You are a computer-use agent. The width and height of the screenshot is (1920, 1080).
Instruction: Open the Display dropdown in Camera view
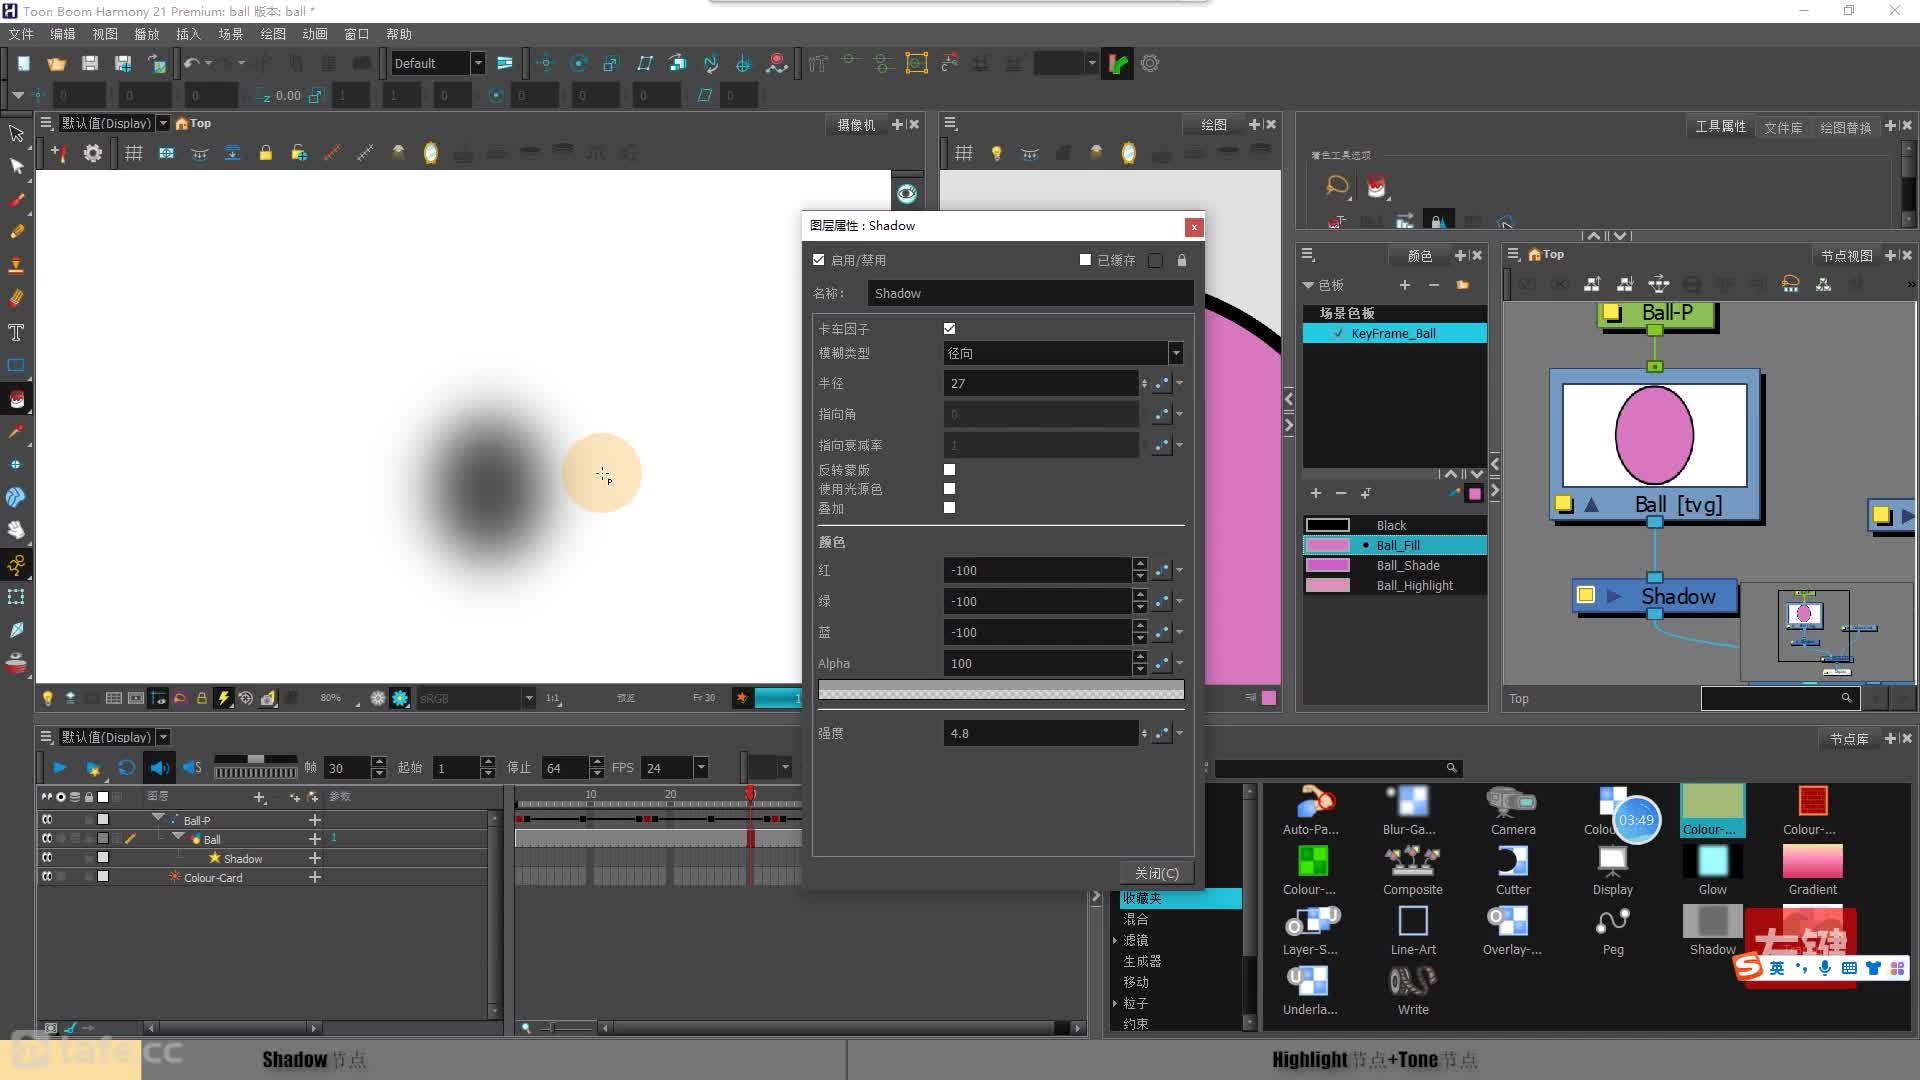click(x=163, y=123)
